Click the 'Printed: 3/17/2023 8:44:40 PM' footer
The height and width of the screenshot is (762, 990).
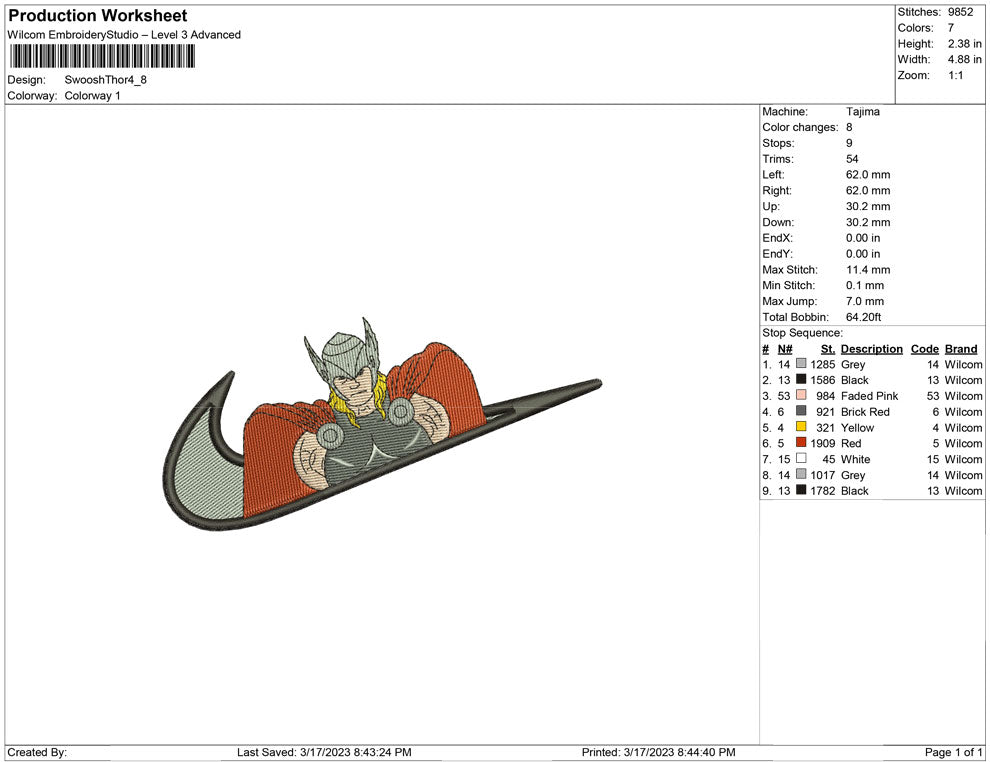coord(659,752)
